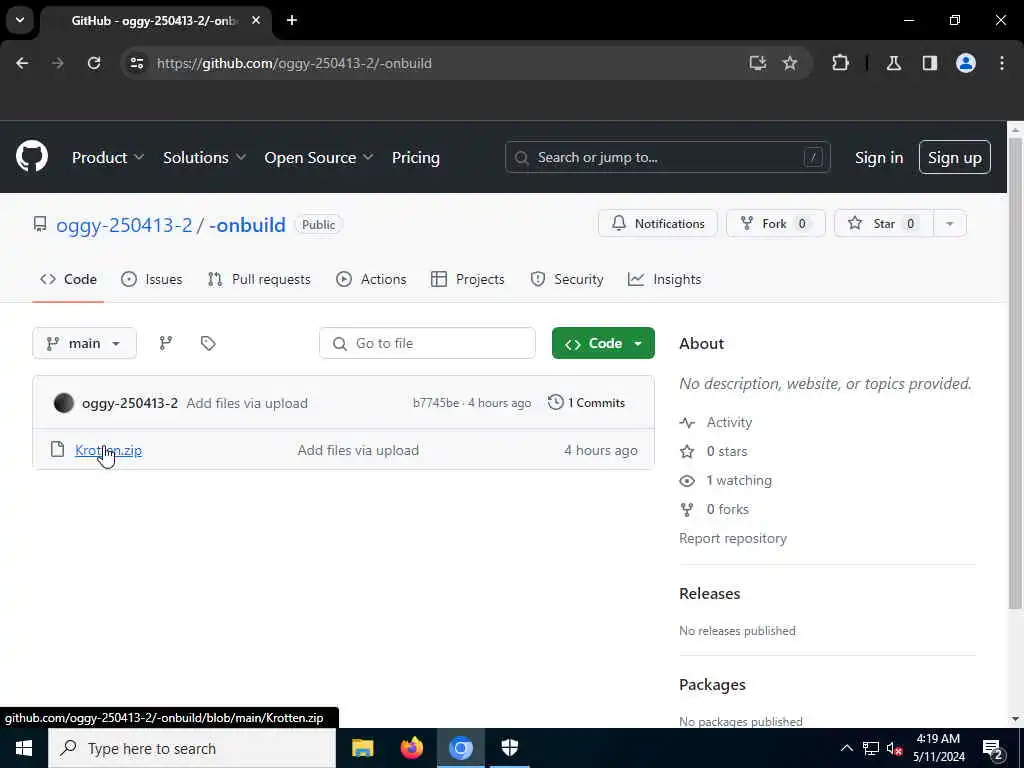Open the green Code dropdown button
1024x768 pixels.
pos(603,343)
